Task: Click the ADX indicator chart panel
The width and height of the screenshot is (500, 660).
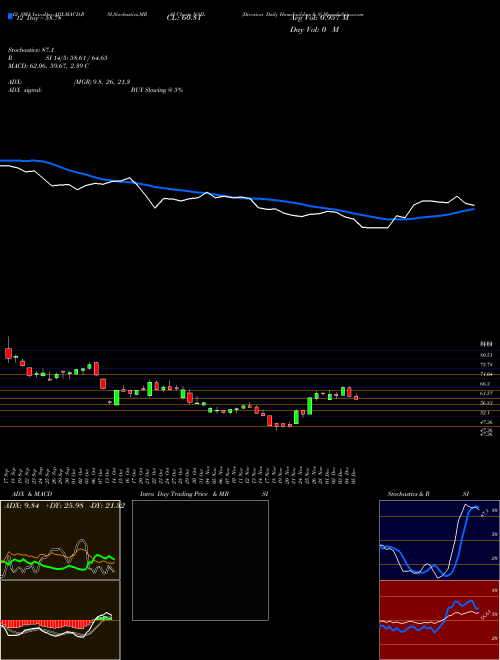Action: [60, 540]
